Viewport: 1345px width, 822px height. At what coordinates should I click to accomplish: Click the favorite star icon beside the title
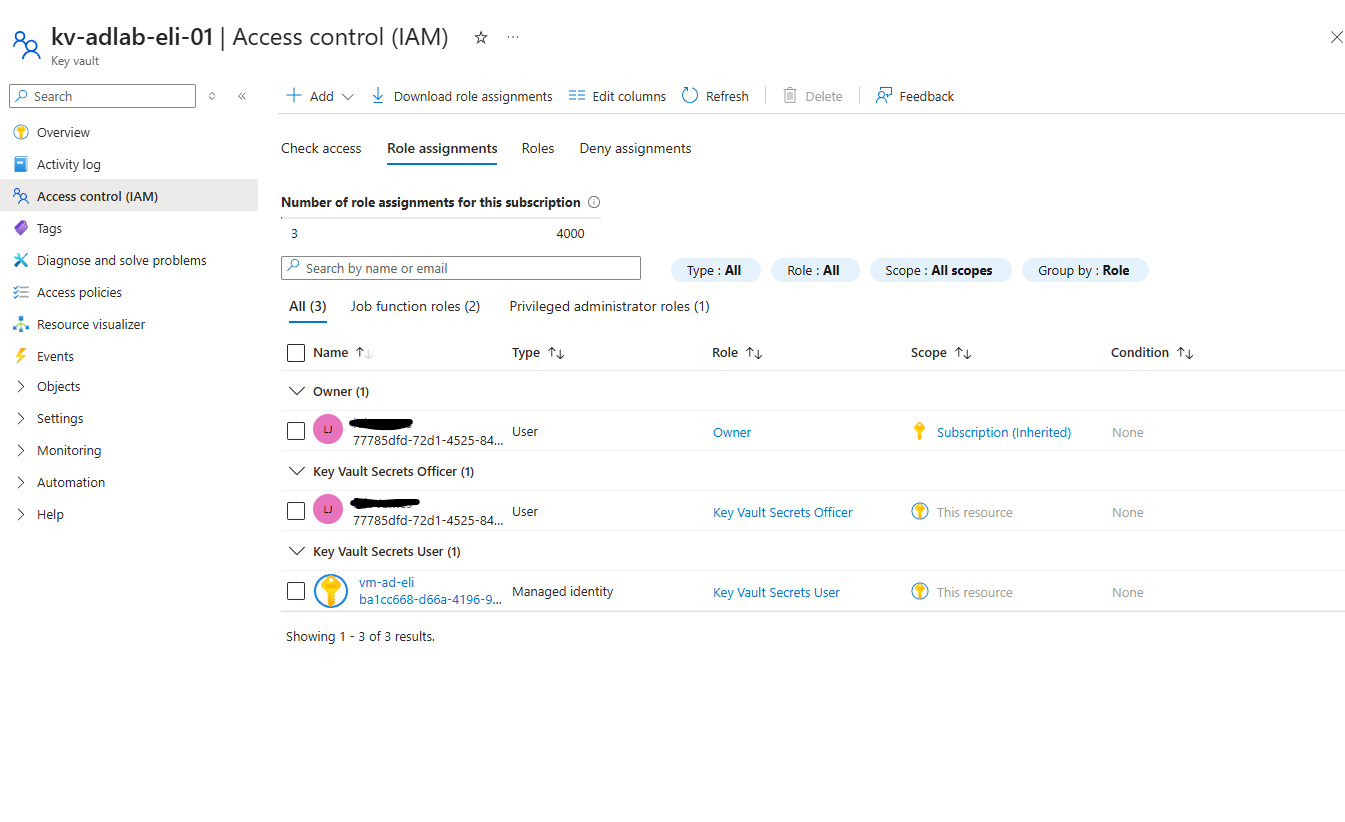(x=481, y=37)
